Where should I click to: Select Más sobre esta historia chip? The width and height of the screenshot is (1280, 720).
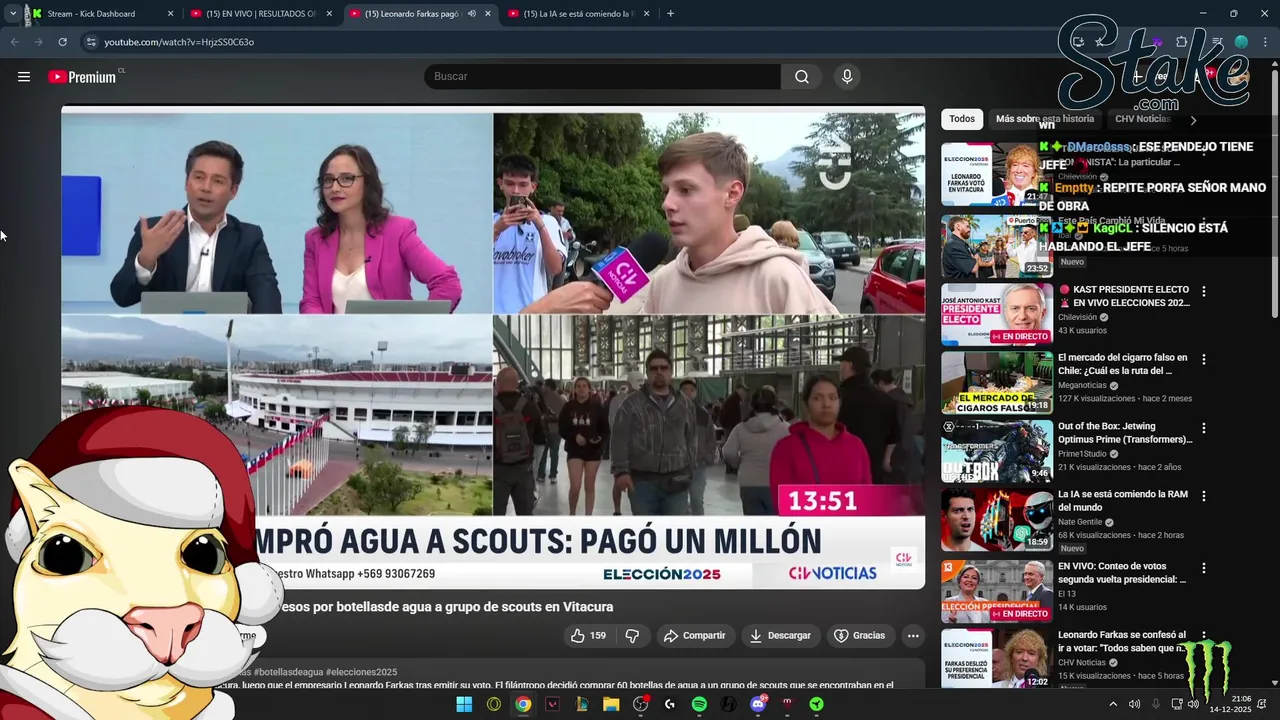1045,119
